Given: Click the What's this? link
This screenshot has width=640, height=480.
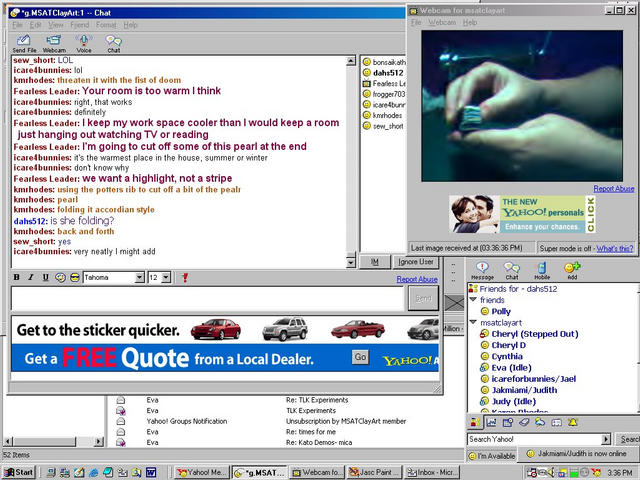Looking at the screenshot, I should pyautogui.click(x=615, y=248).
